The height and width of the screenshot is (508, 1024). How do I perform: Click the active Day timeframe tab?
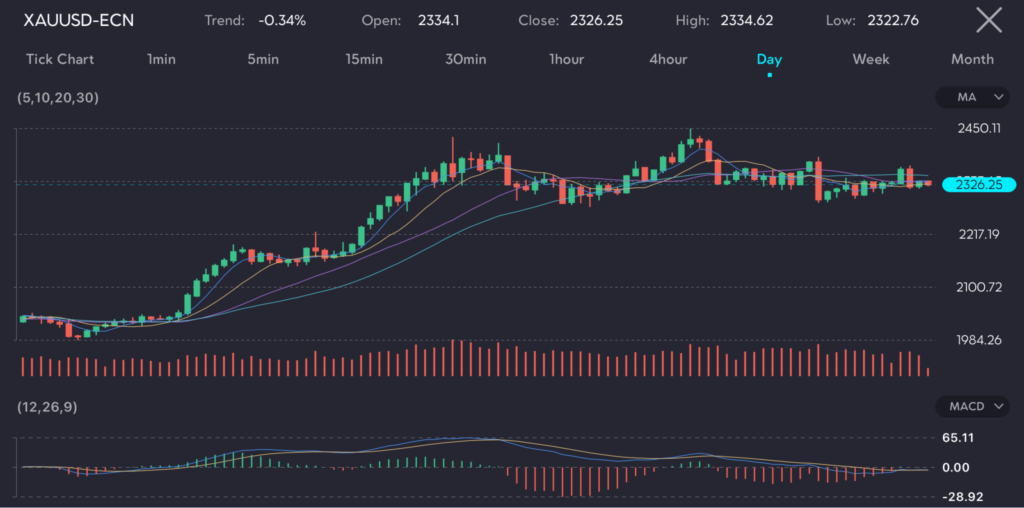[769, 59]
